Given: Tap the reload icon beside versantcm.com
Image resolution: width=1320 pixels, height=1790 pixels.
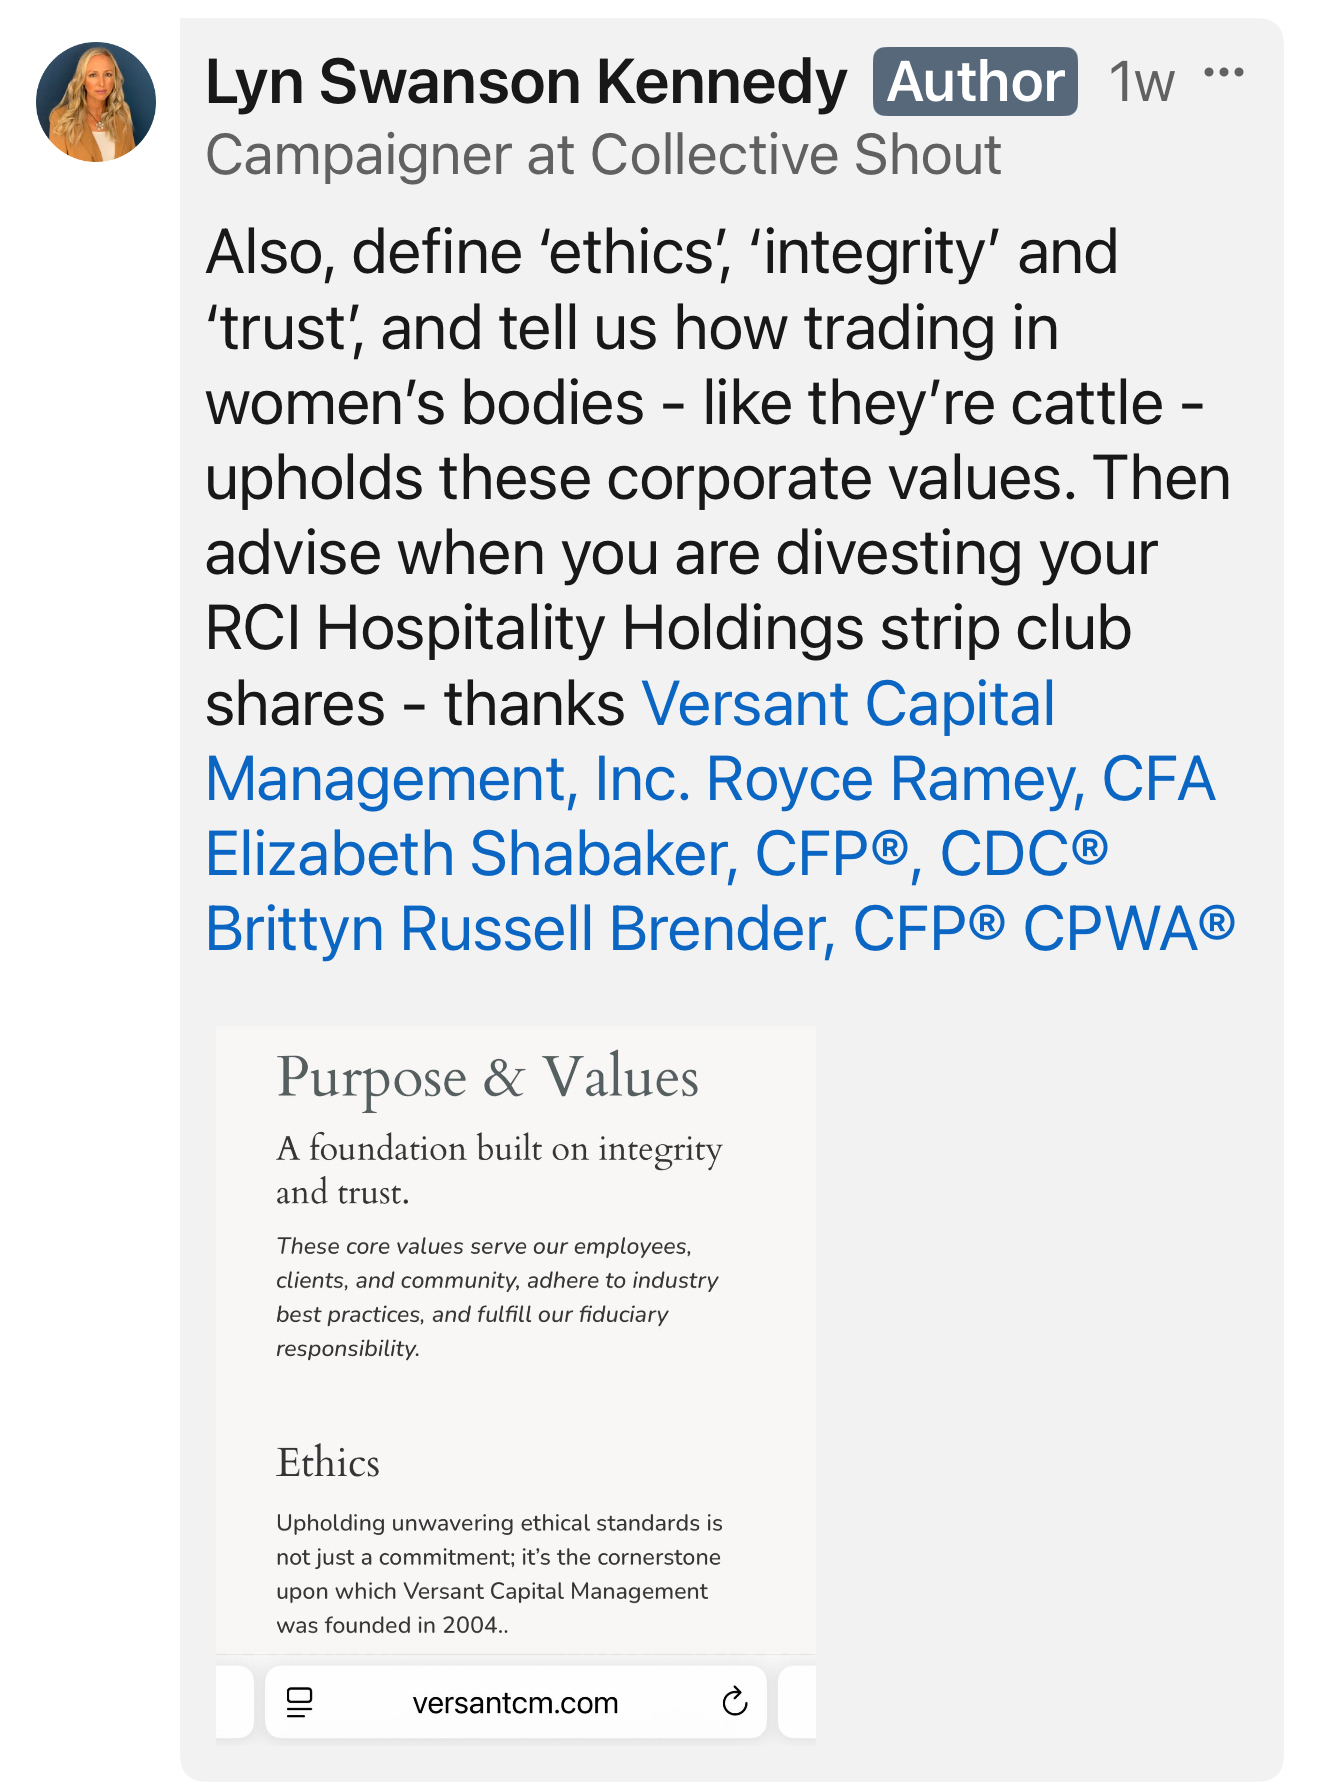Looking at the screenshot, I should point(735,1701).
